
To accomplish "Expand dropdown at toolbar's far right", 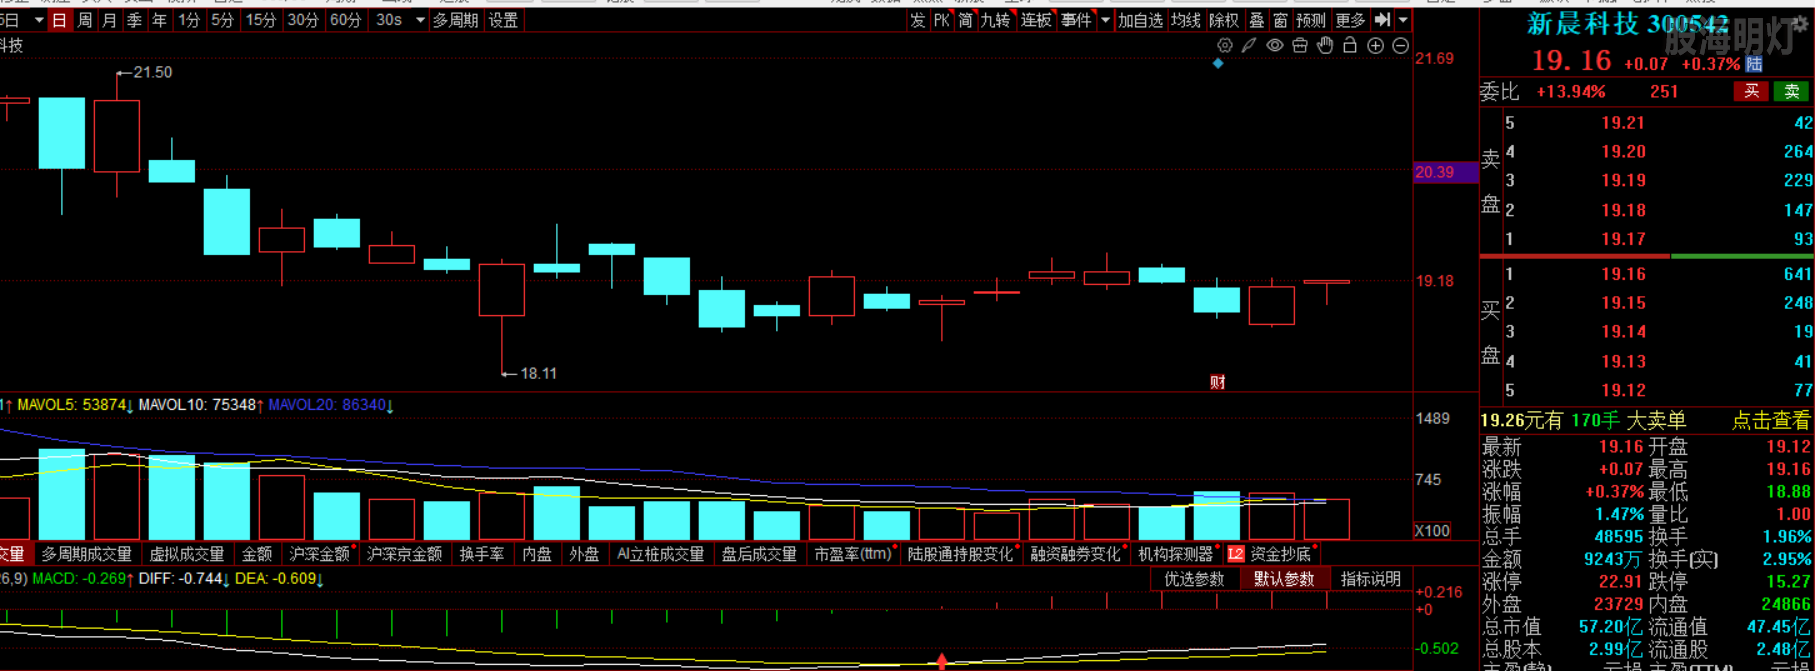I will point(1403,20).
